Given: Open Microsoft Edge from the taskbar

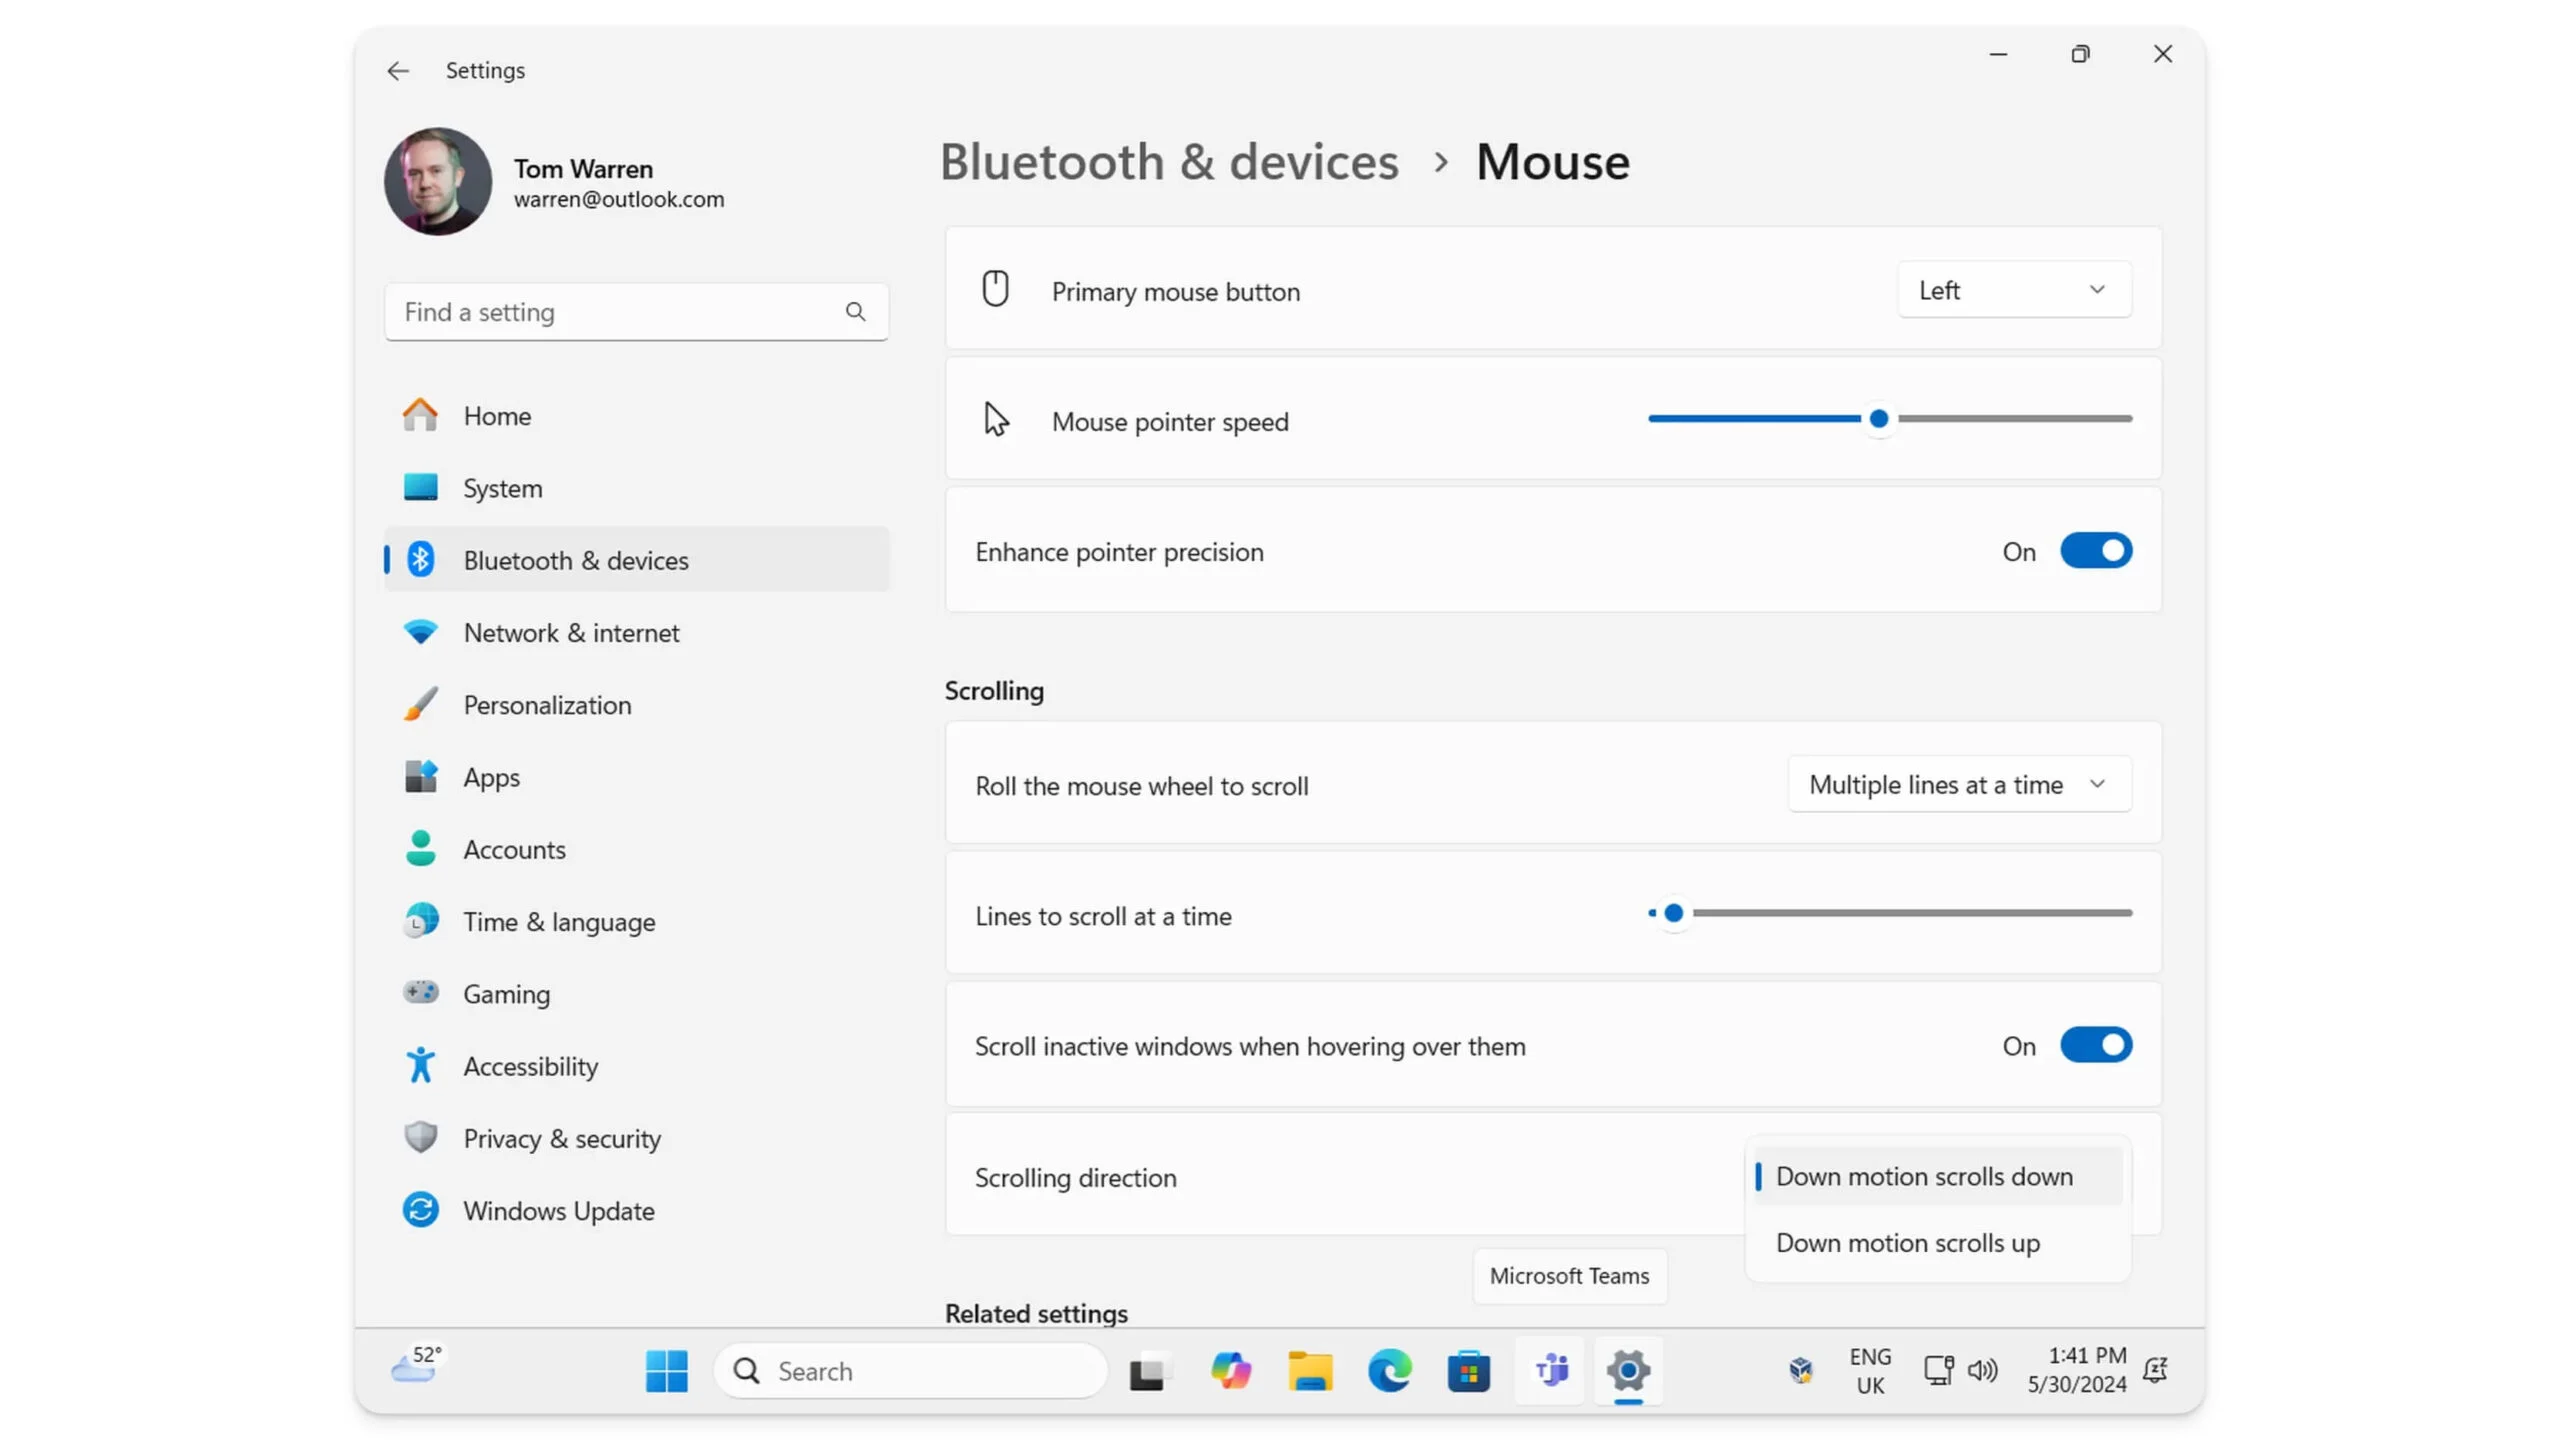Looking at the screenshot, I should [x=1389, y=1371].
